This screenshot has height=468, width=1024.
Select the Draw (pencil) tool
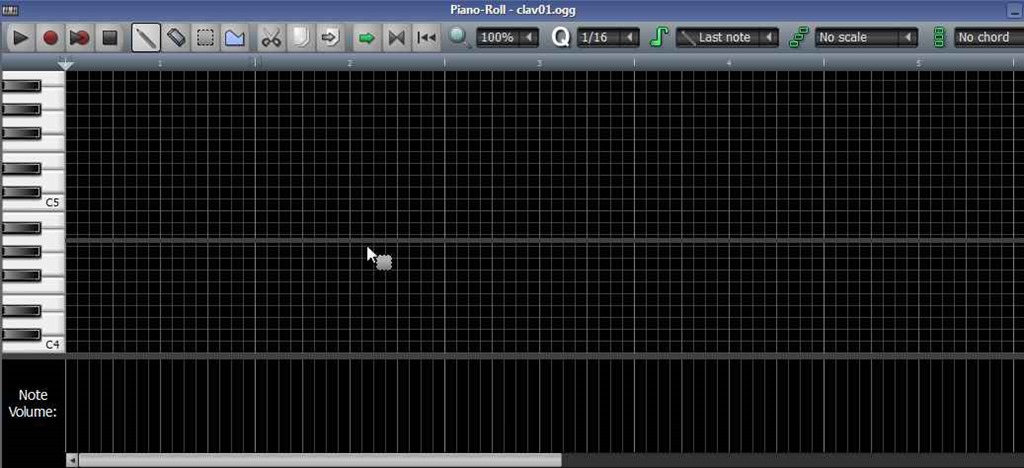[x=146, y=38]
